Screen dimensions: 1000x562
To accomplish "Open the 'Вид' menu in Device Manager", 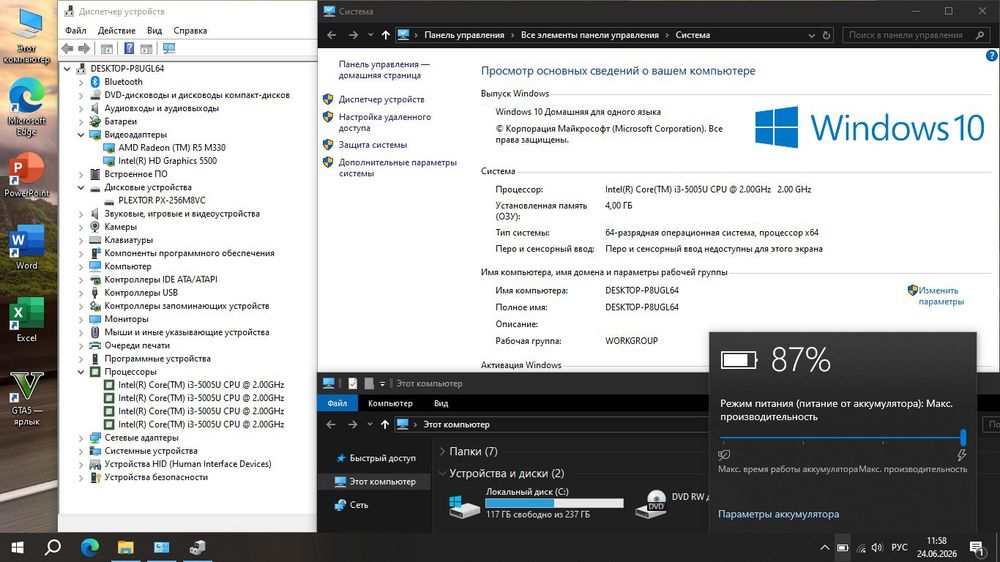I will point(154,31).
